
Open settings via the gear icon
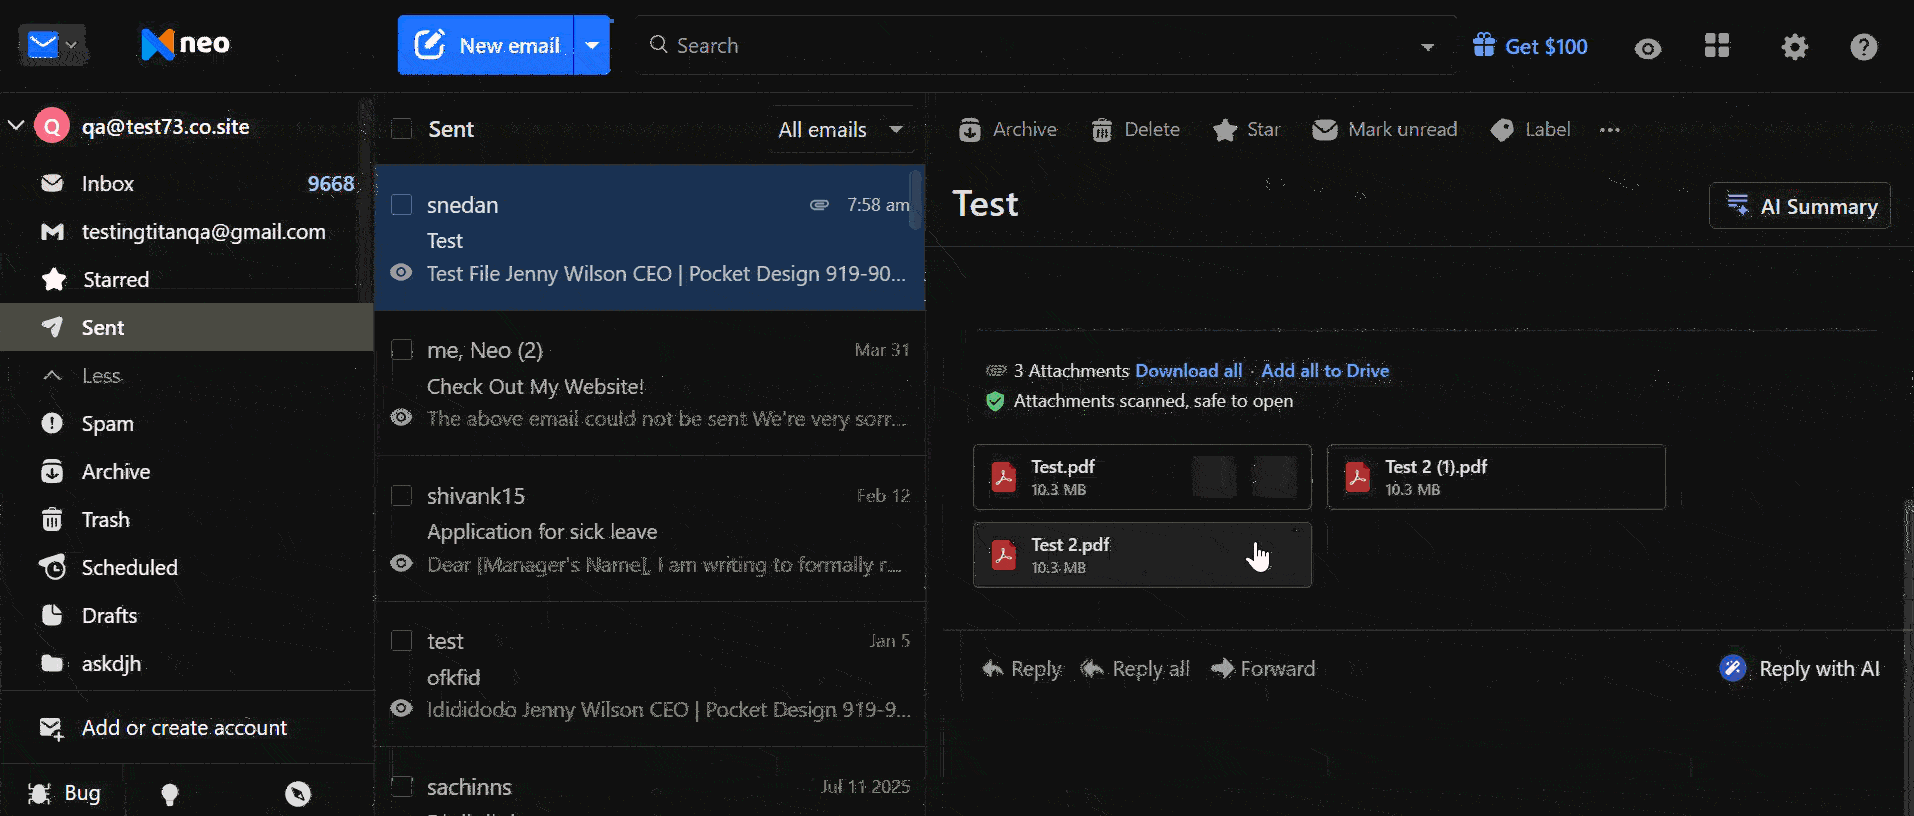point(1795,46)
